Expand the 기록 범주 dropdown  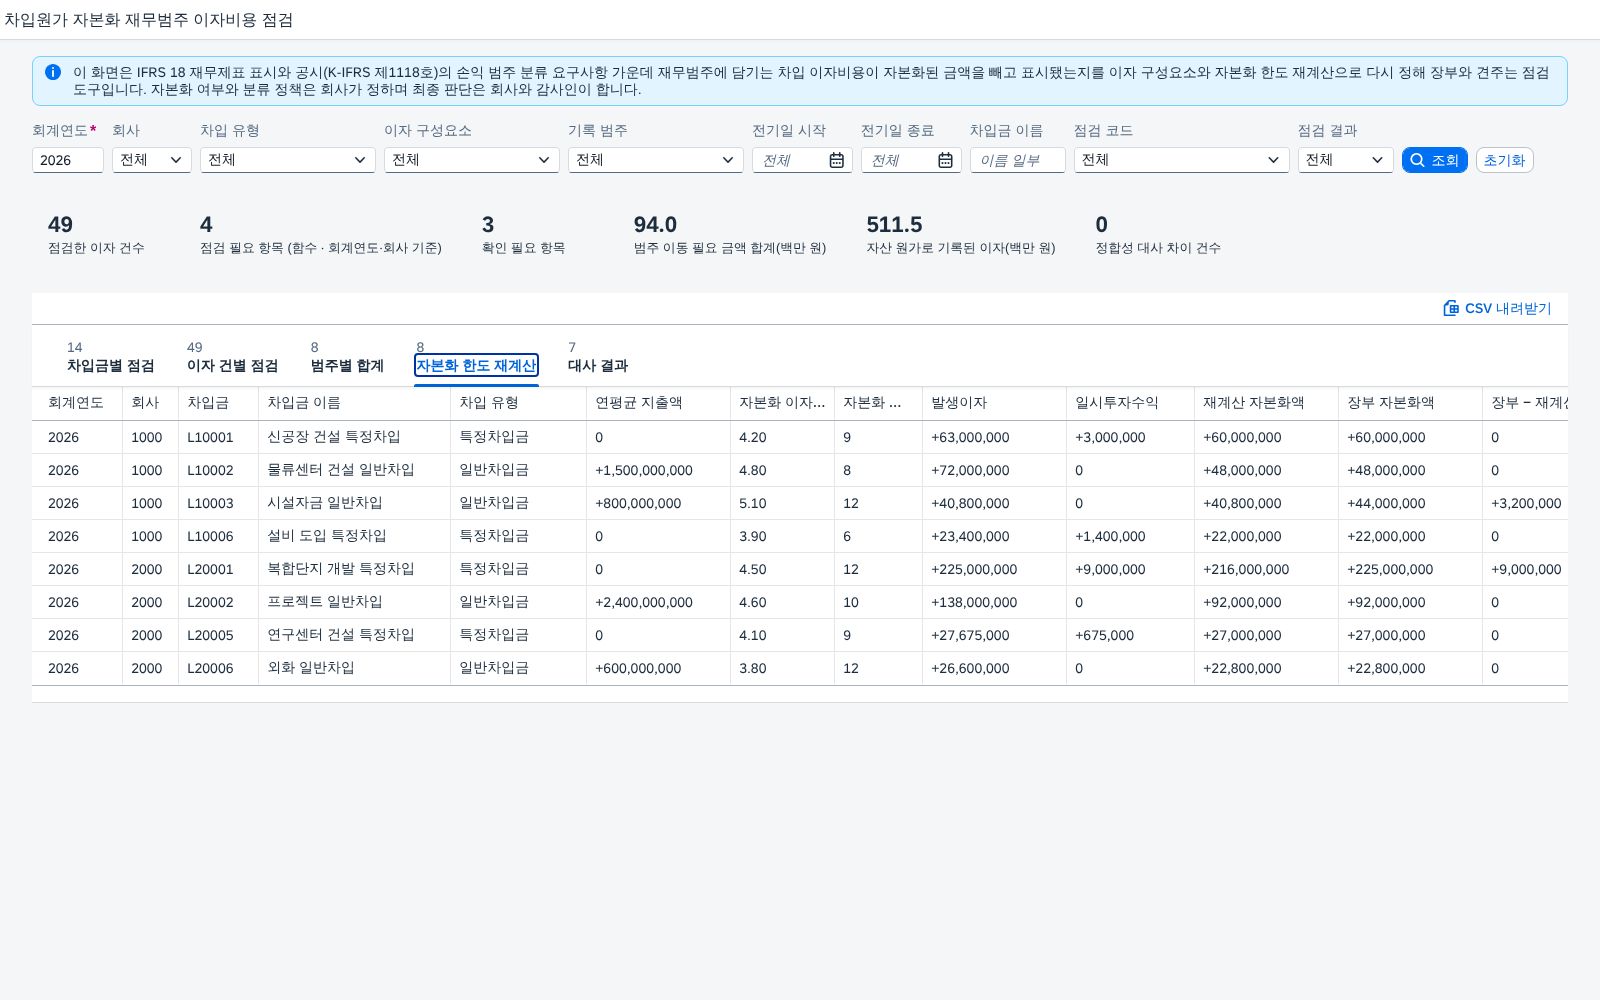point(656,160)
